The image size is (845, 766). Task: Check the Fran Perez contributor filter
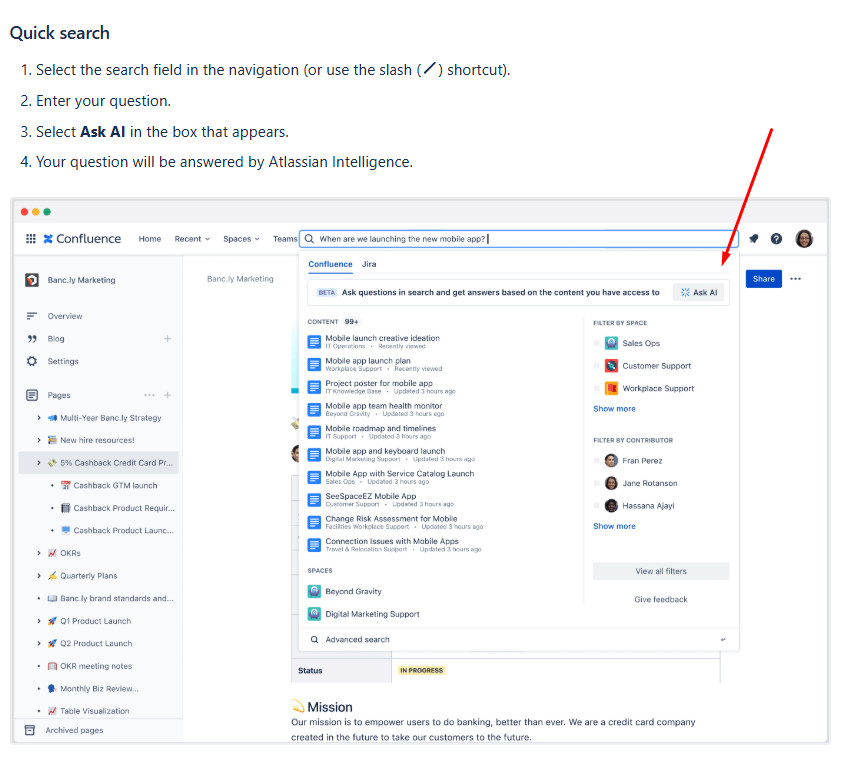tap(597, 460)
